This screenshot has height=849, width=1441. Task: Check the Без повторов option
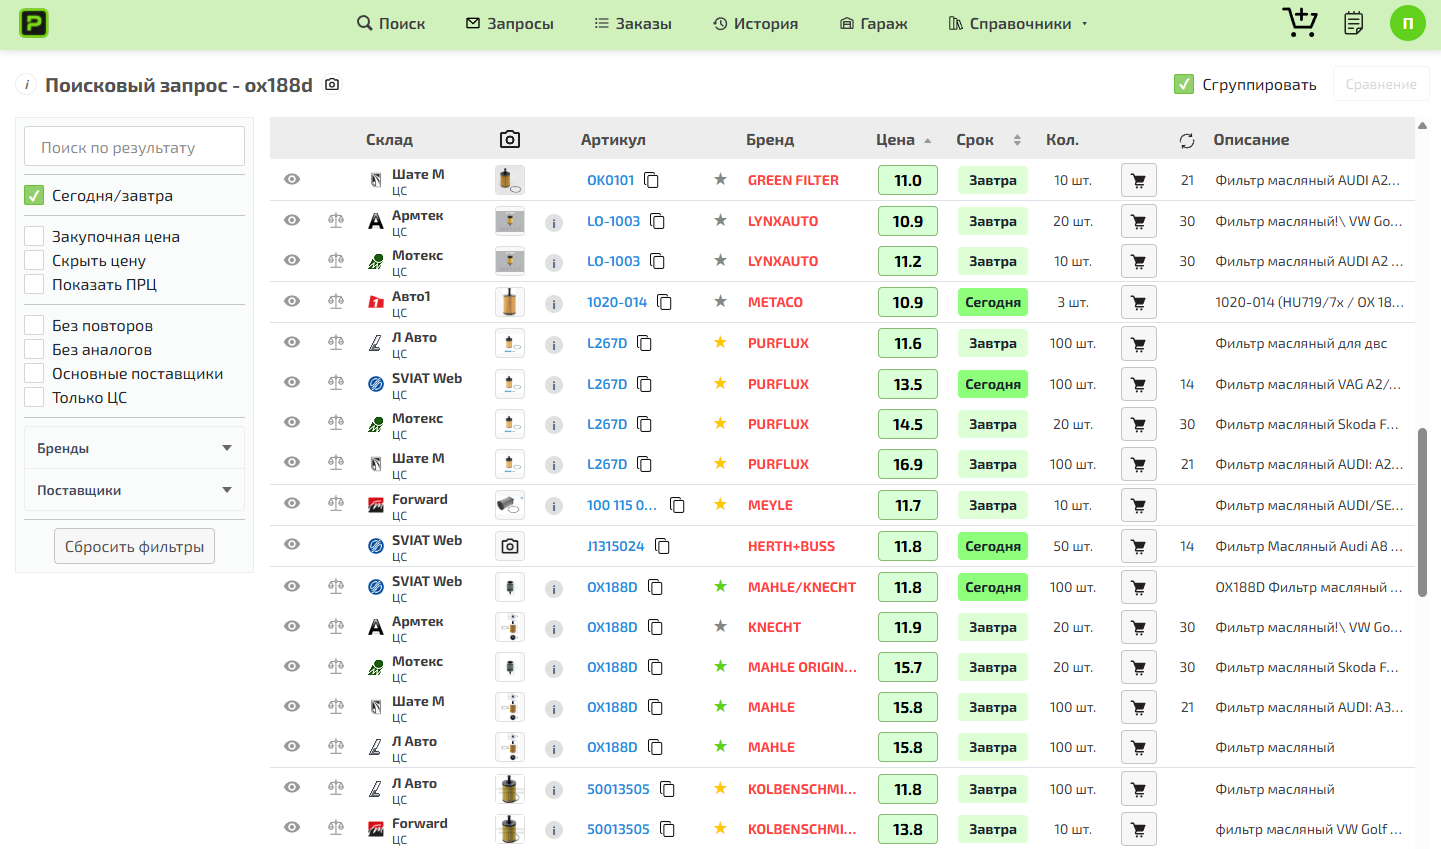[x=34, y=325]
